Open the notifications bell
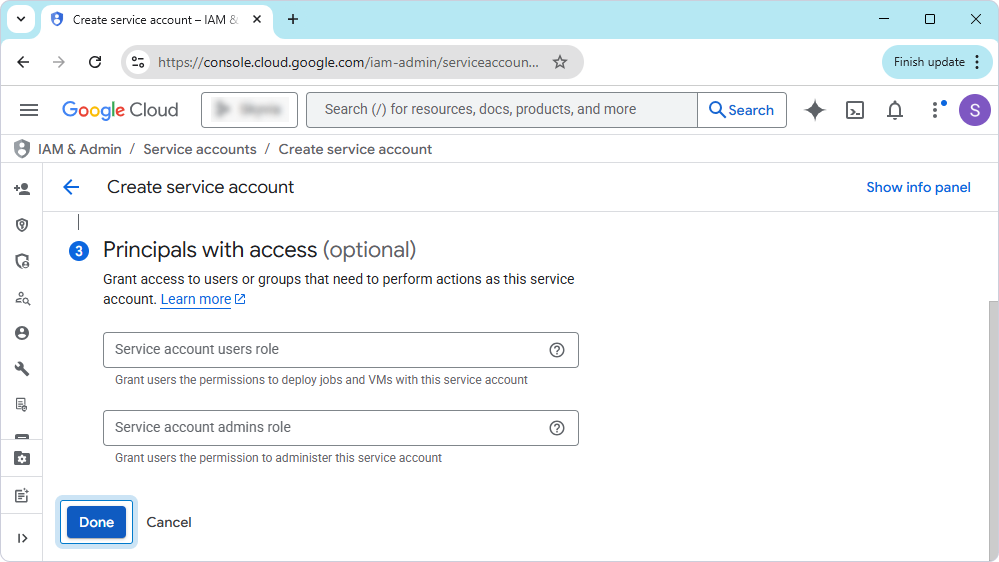 pyautogui.click(x=895, y=110)
